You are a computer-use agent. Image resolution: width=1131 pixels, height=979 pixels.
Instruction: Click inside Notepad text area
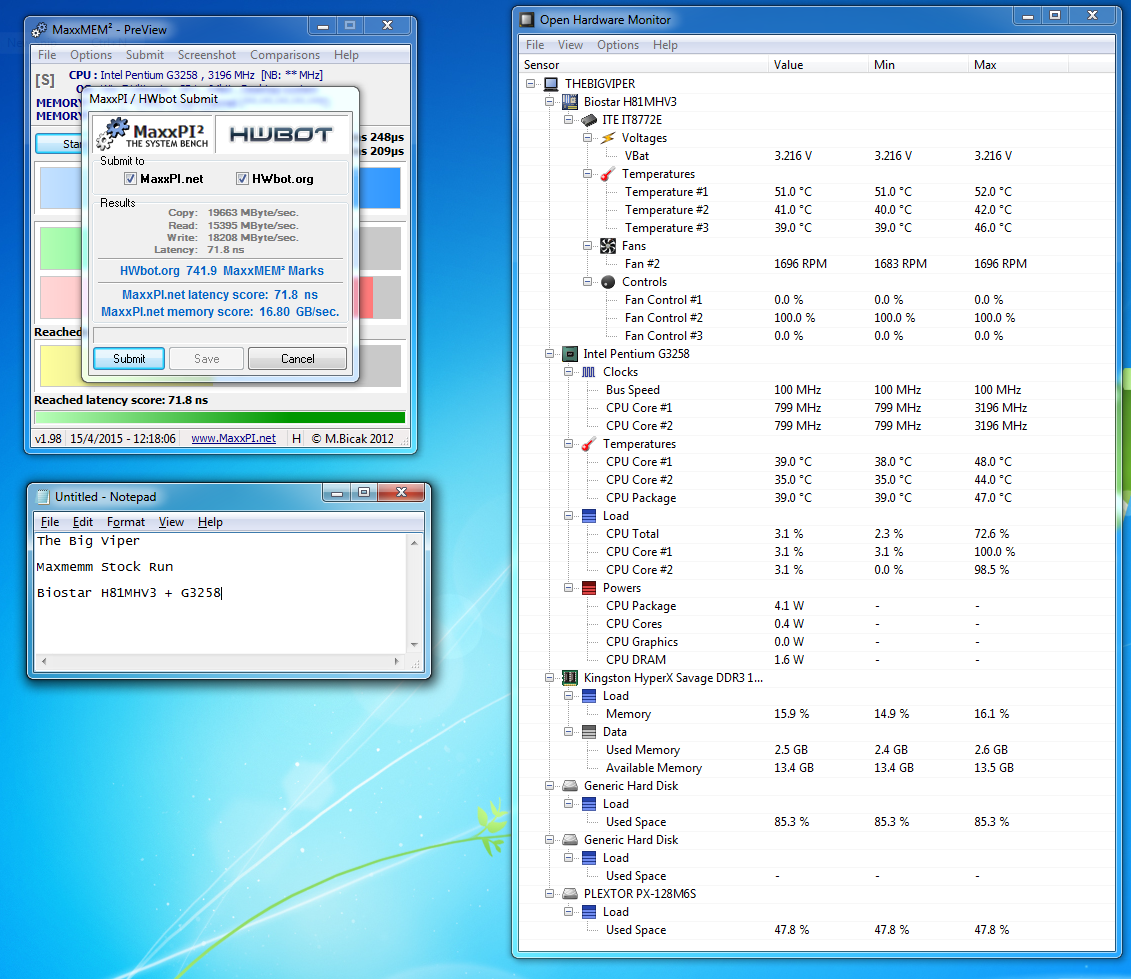tap(220, 593)
